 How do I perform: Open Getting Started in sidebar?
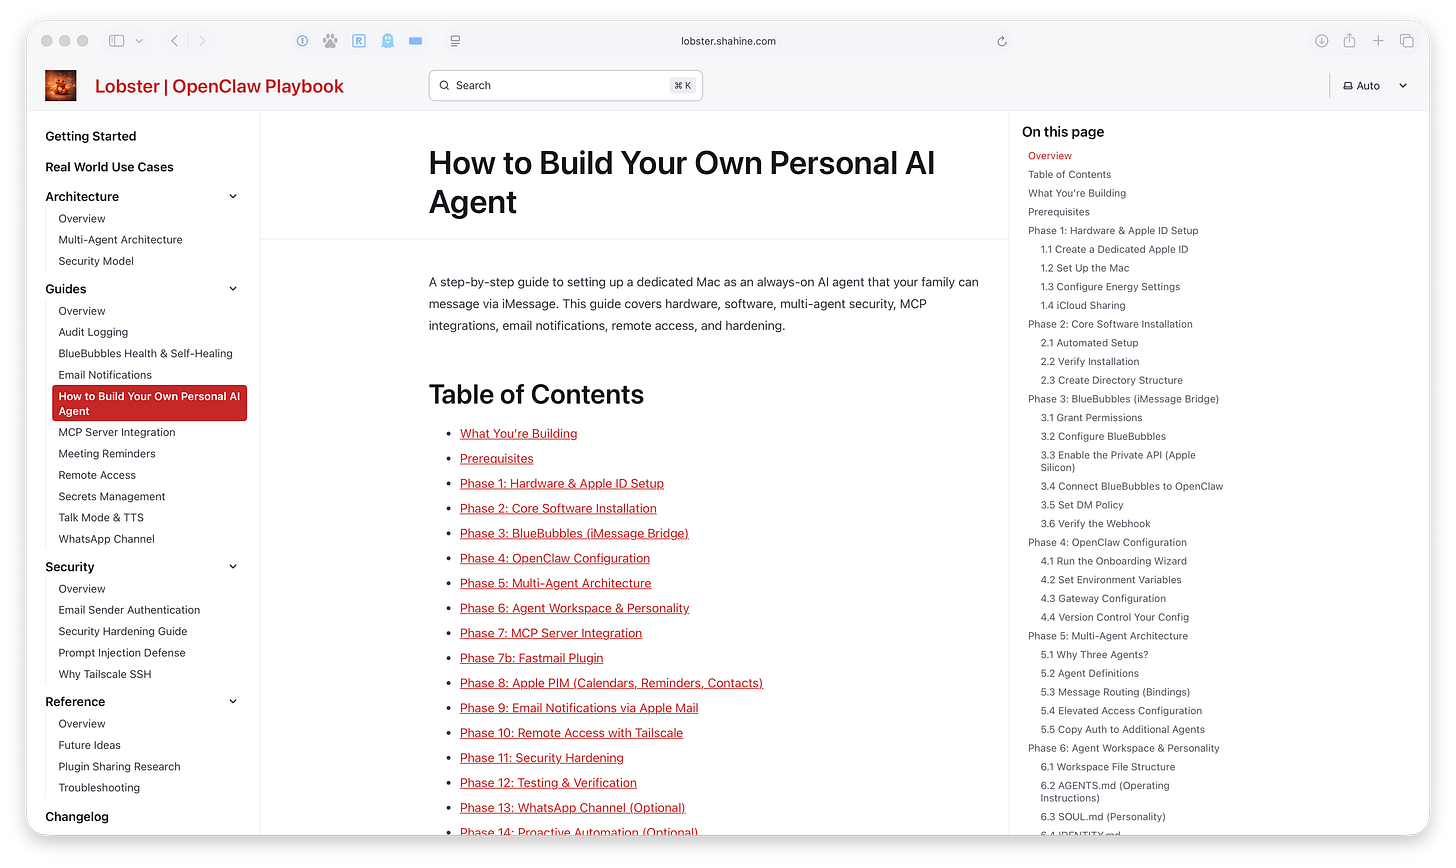point(91,136)
